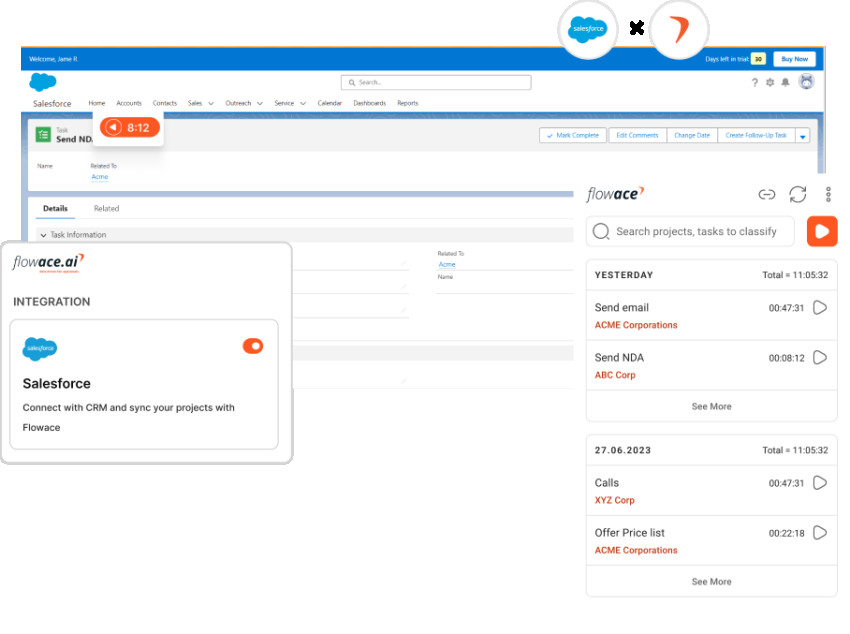850x634 pixels.
Task: Open the help question mark icon
Action: tap(755, 82)
